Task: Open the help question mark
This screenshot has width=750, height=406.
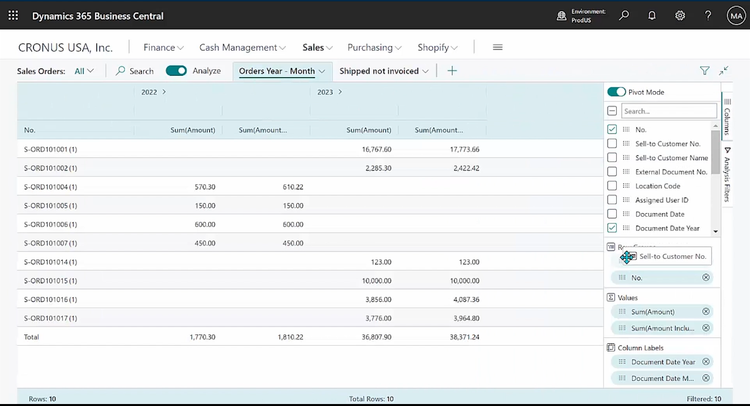Action: click(708, 16)
